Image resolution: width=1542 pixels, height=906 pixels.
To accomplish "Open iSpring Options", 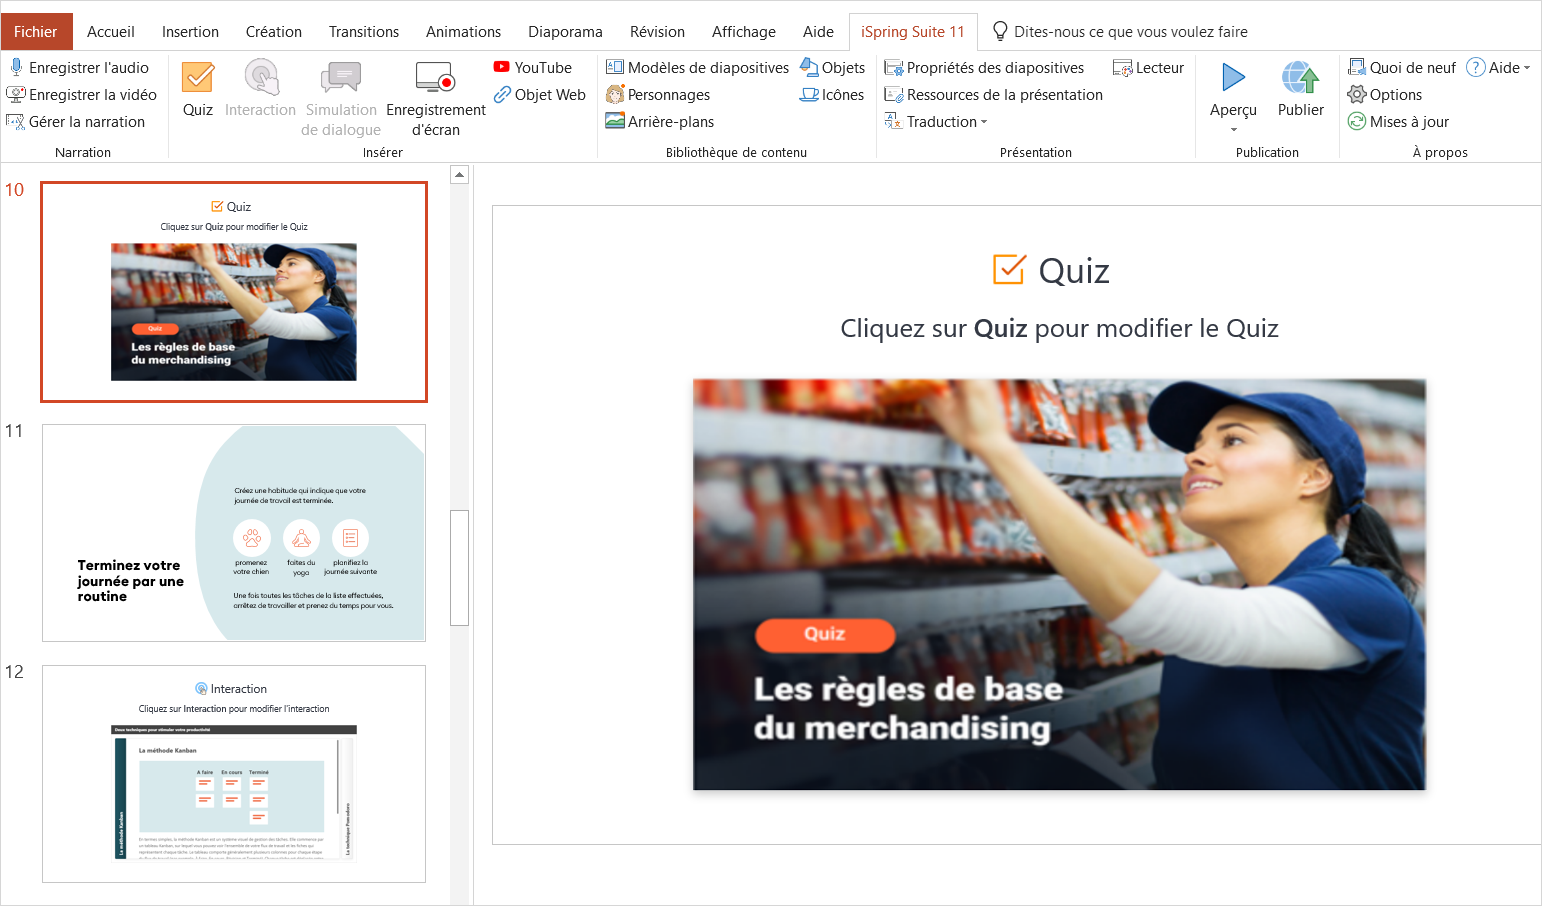I will pos(1385,94).
